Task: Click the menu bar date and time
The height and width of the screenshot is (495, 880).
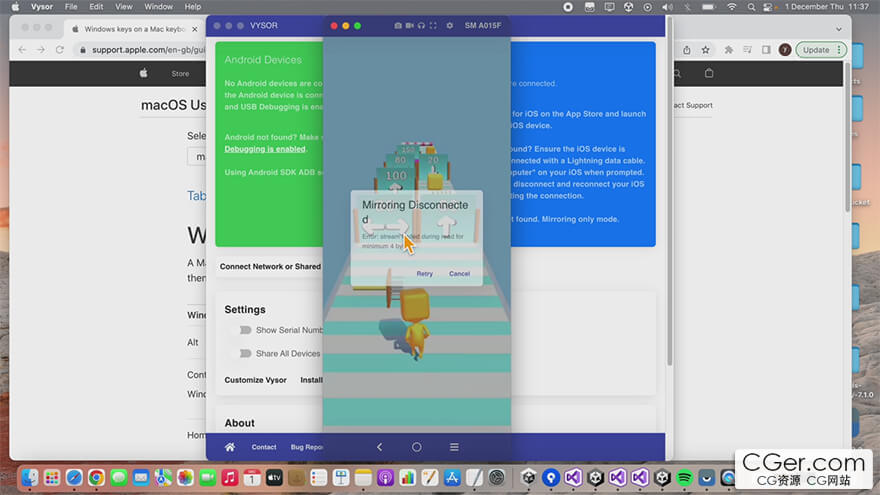Action: coord(827,7)
